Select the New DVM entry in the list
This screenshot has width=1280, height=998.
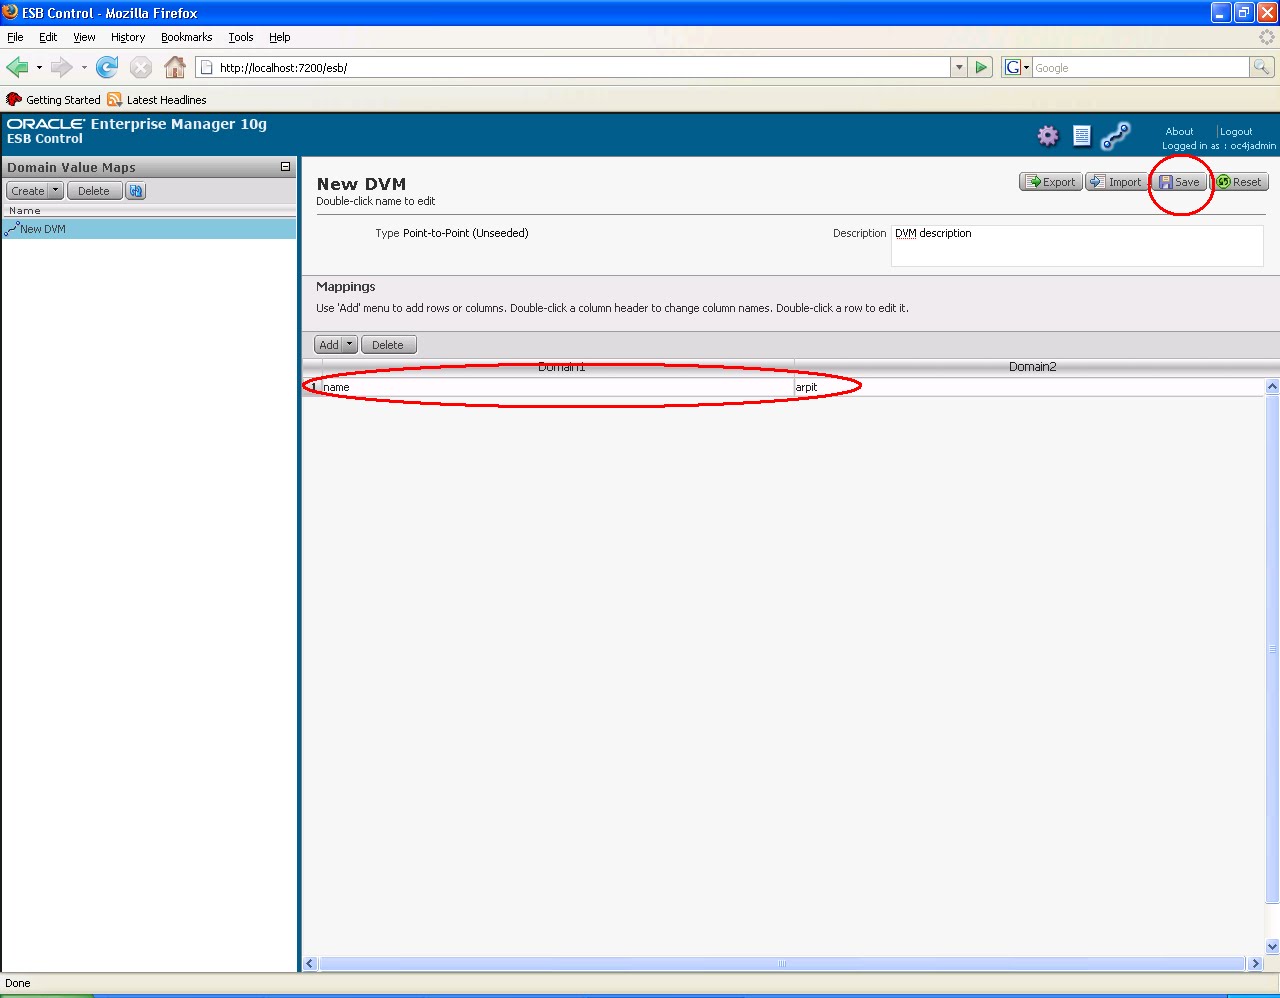pos(41,228)
